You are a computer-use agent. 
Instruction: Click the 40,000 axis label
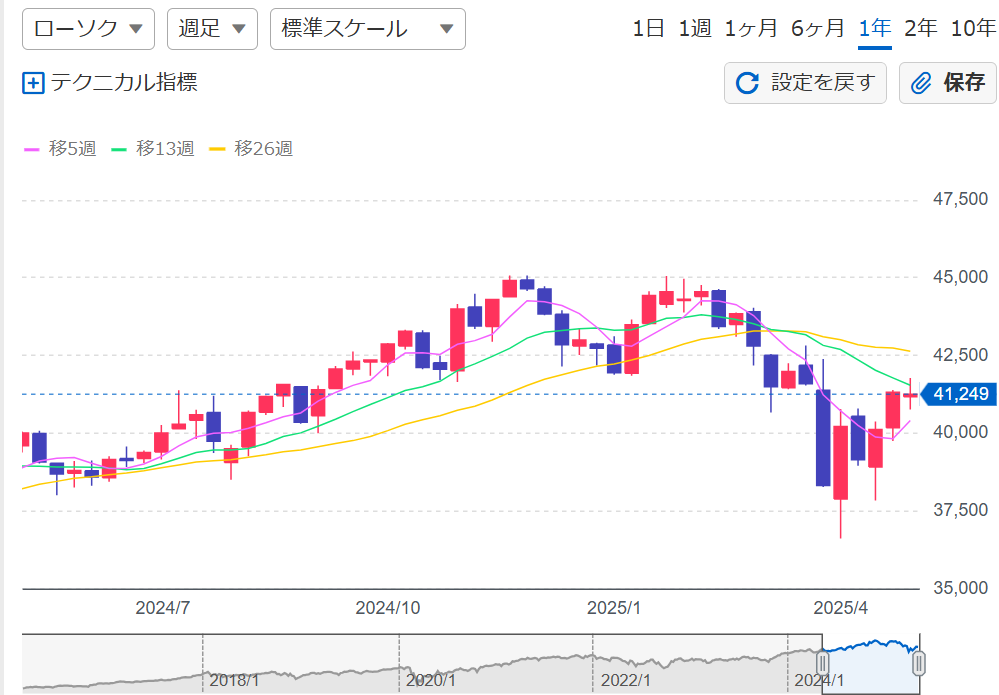point(960,433)
